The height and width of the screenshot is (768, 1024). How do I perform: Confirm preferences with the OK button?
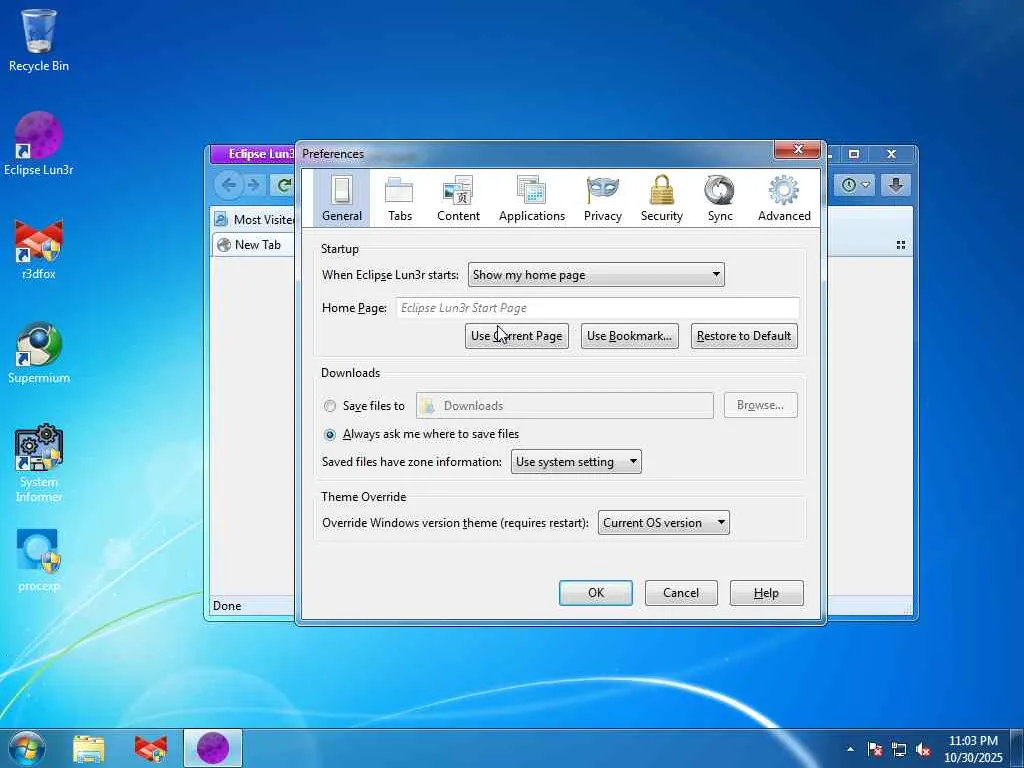coord(596,593)
